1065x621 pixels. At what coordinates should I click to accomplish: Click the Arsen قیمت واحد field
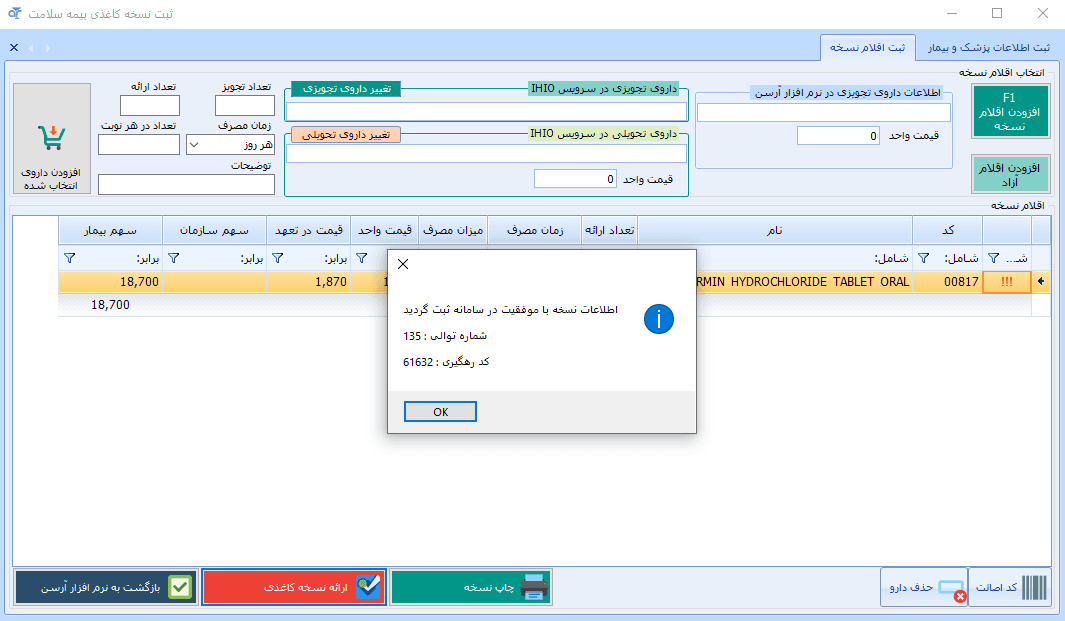pyautogui.click(x=838, y=136)
